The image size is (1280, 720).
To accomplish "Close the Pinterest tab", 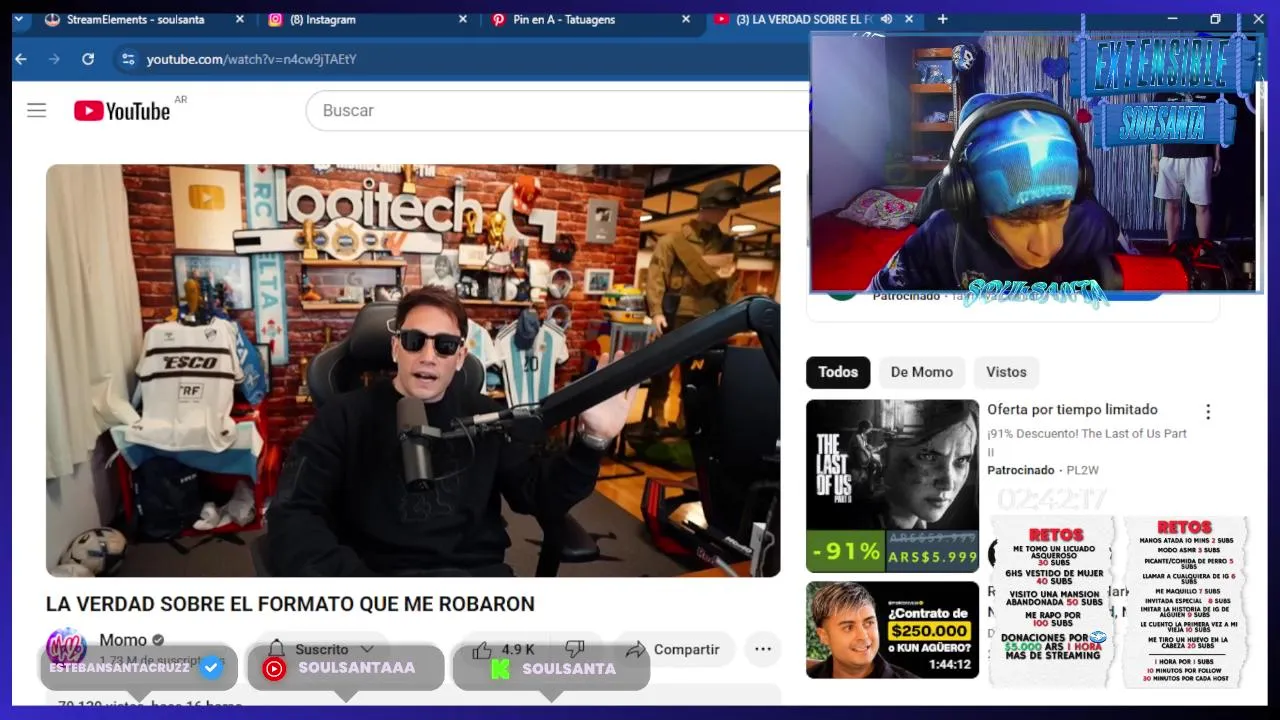I will (686, 19).
